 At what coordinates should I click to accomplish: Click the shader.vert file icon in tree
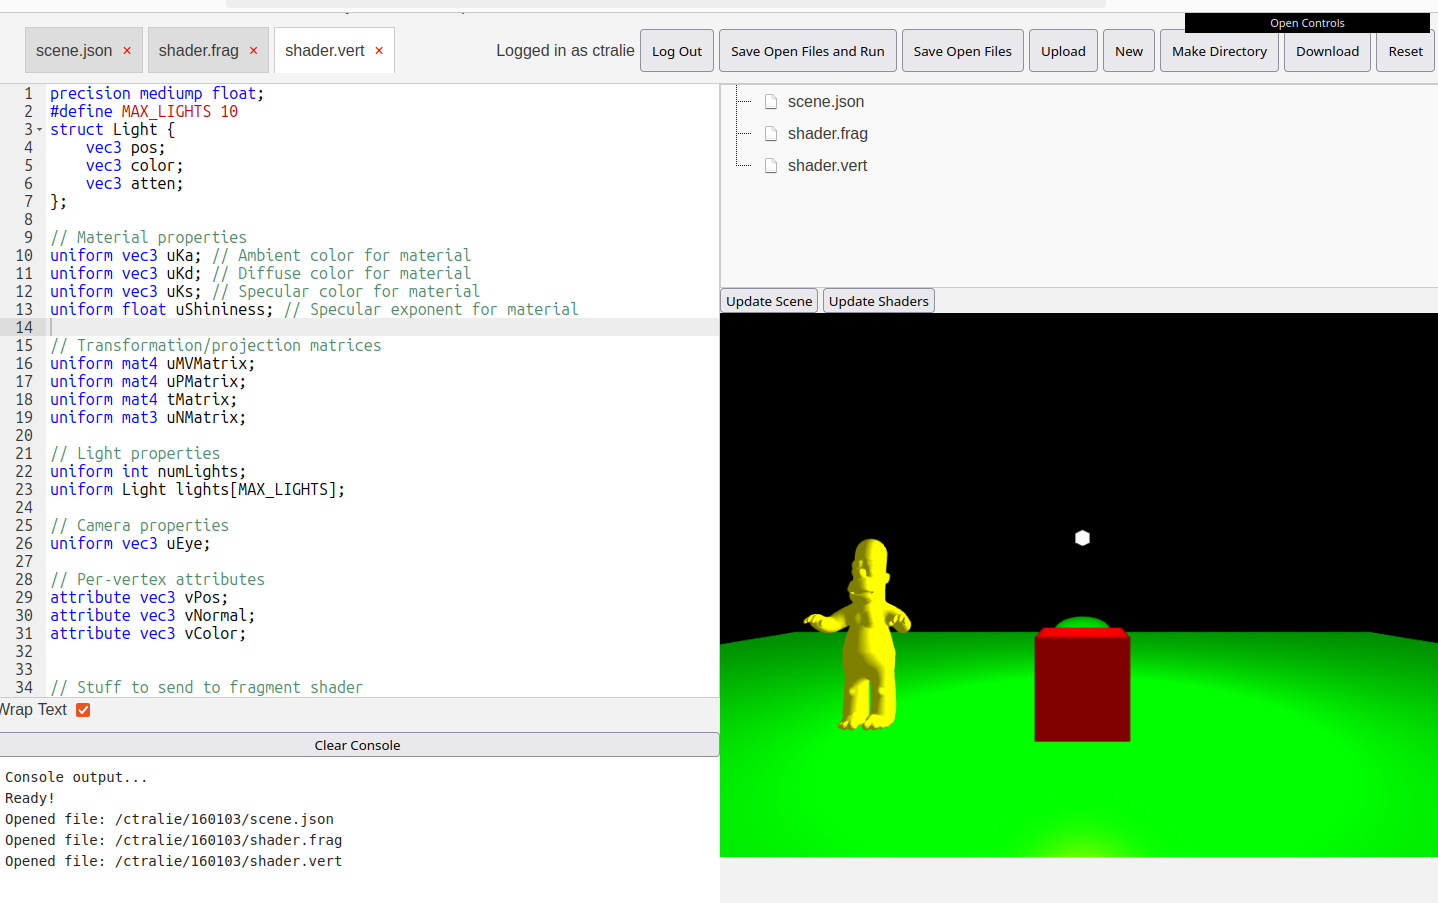click(x=771, y=166)
